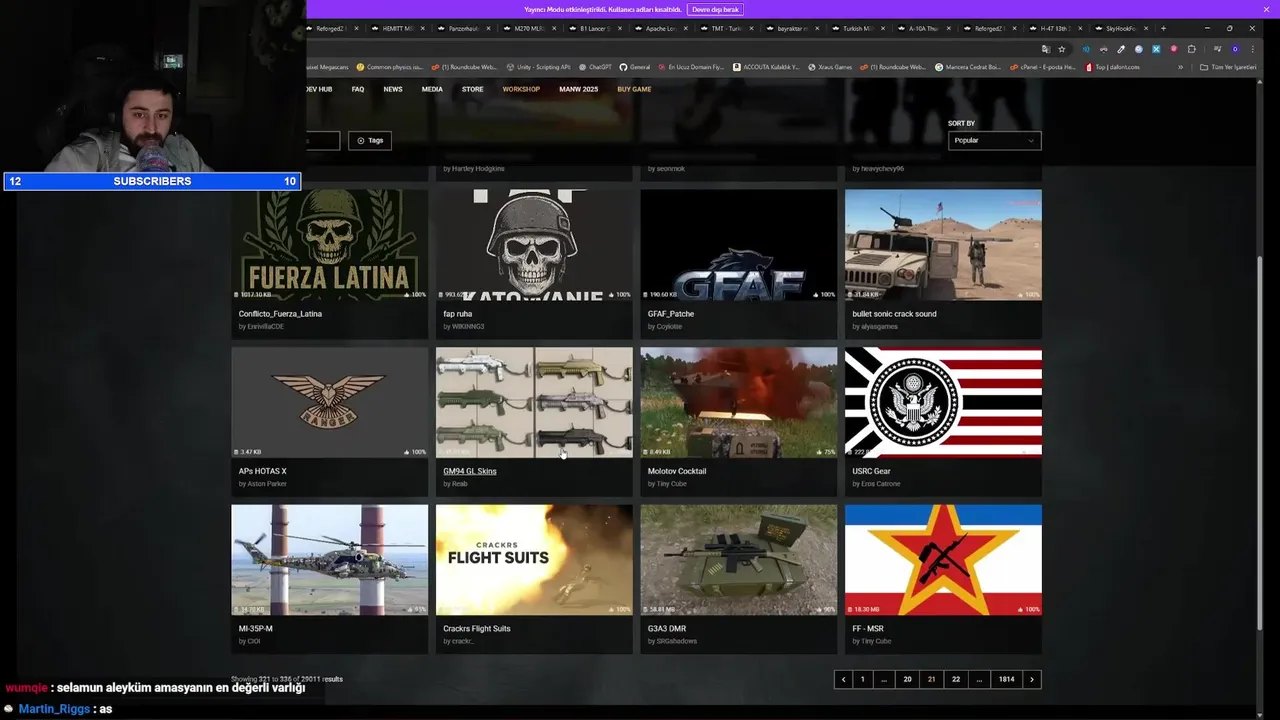Image resolution: width=1280 pixels, height=720 pixels.
Task: Open the GM94 GL Skins mod title
Action: click(x=470, y=471)
